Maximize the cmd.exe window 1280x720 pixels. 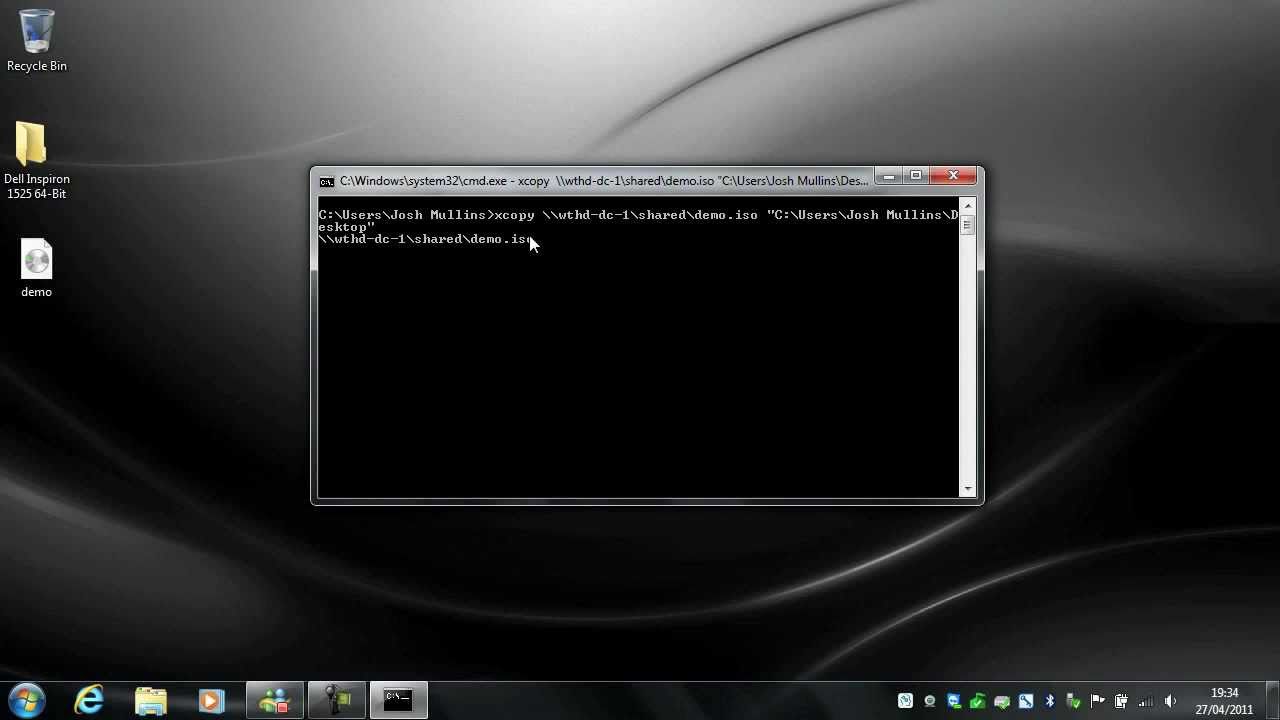(x=915, y=176)
